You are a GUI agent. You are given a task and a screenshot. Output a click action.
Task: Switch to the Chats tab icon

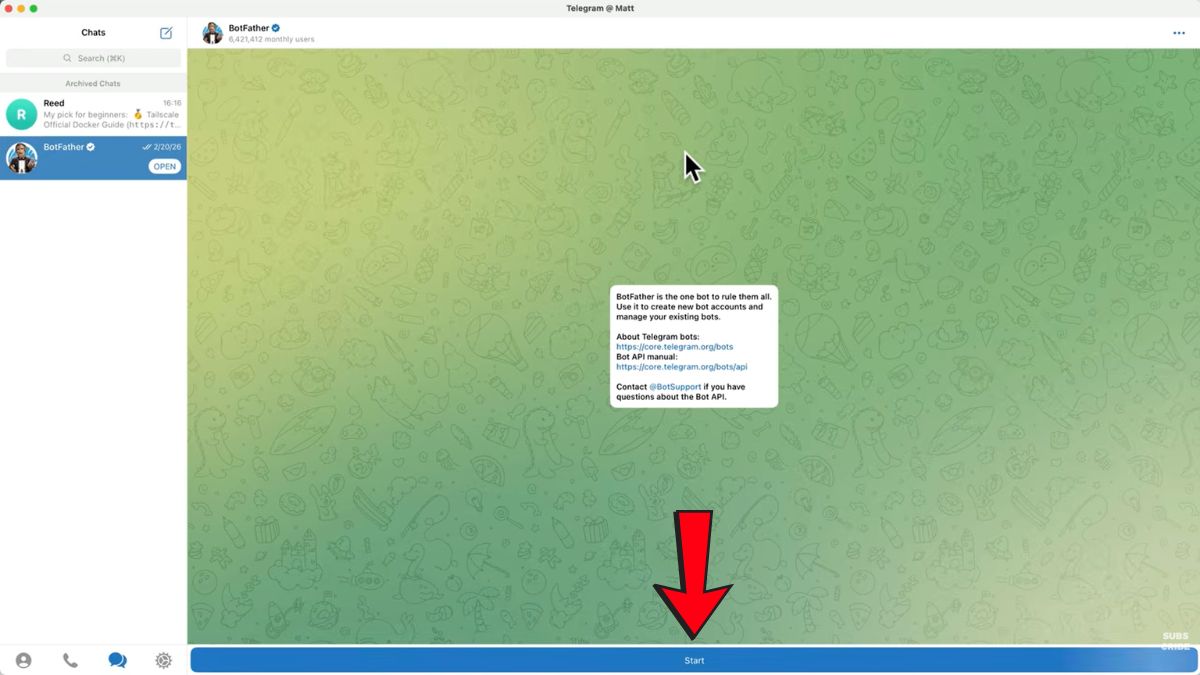coord(117,660)
